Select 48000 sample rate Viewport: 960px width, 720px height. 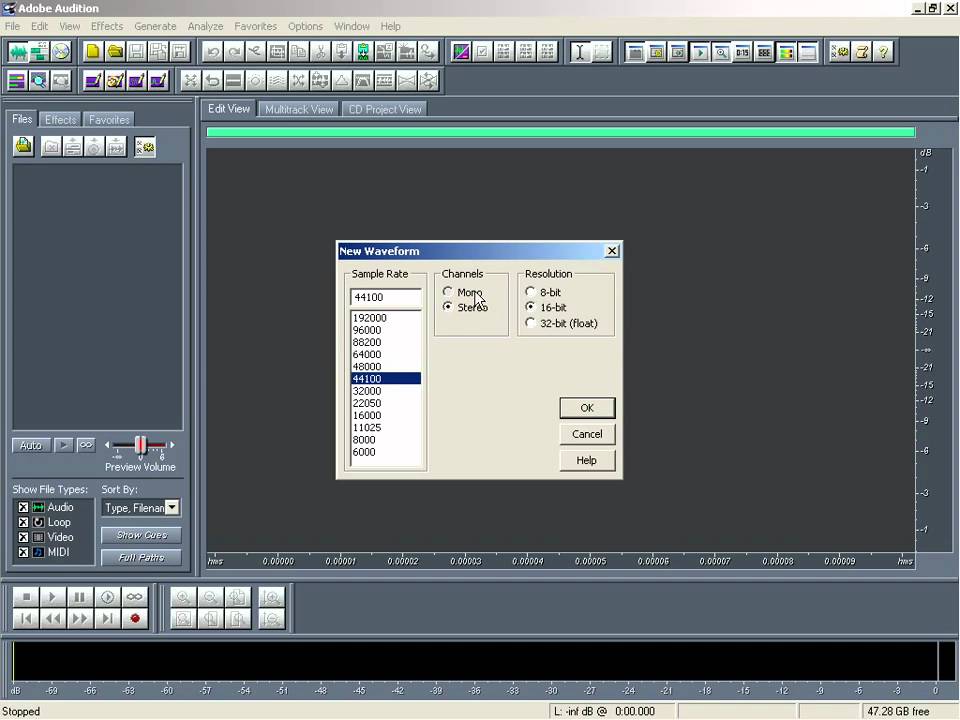pyautogui.click(x=386, y=367)
